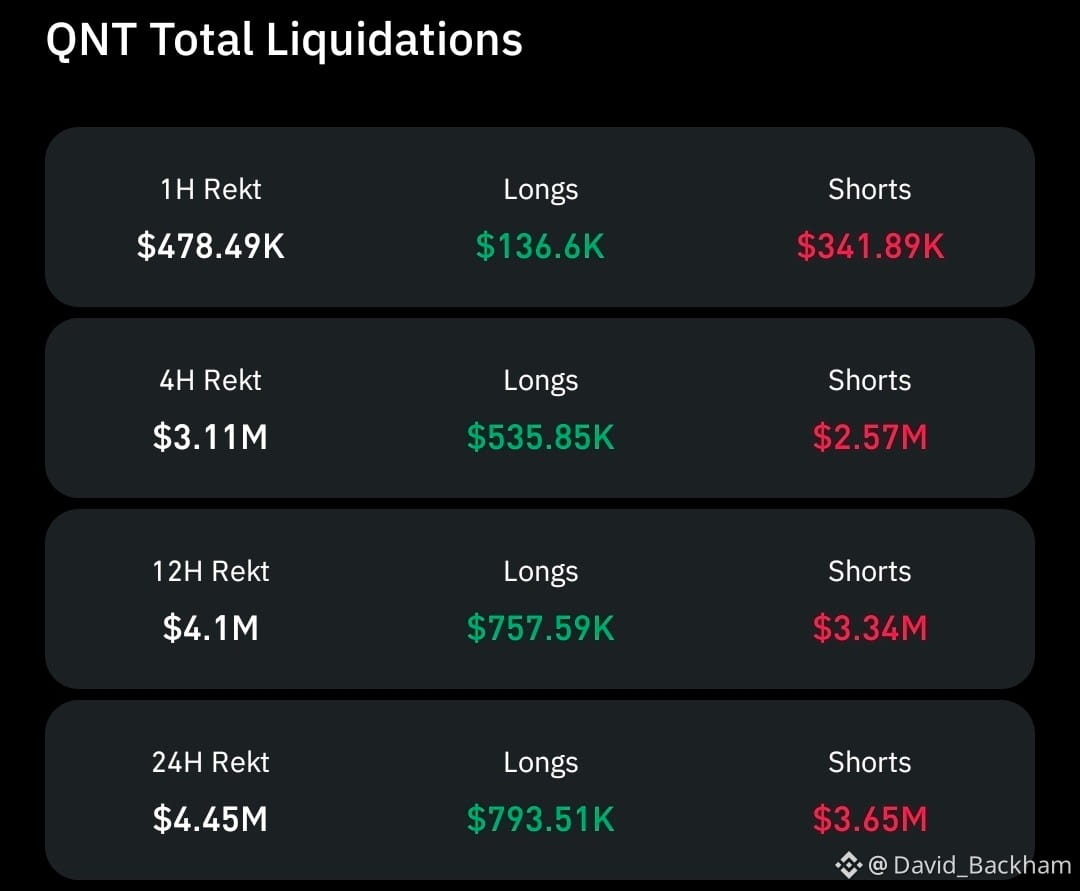Select the $4.45M 24H total
The width and height of the screenshot is (1080, 891).
point(211,819)
